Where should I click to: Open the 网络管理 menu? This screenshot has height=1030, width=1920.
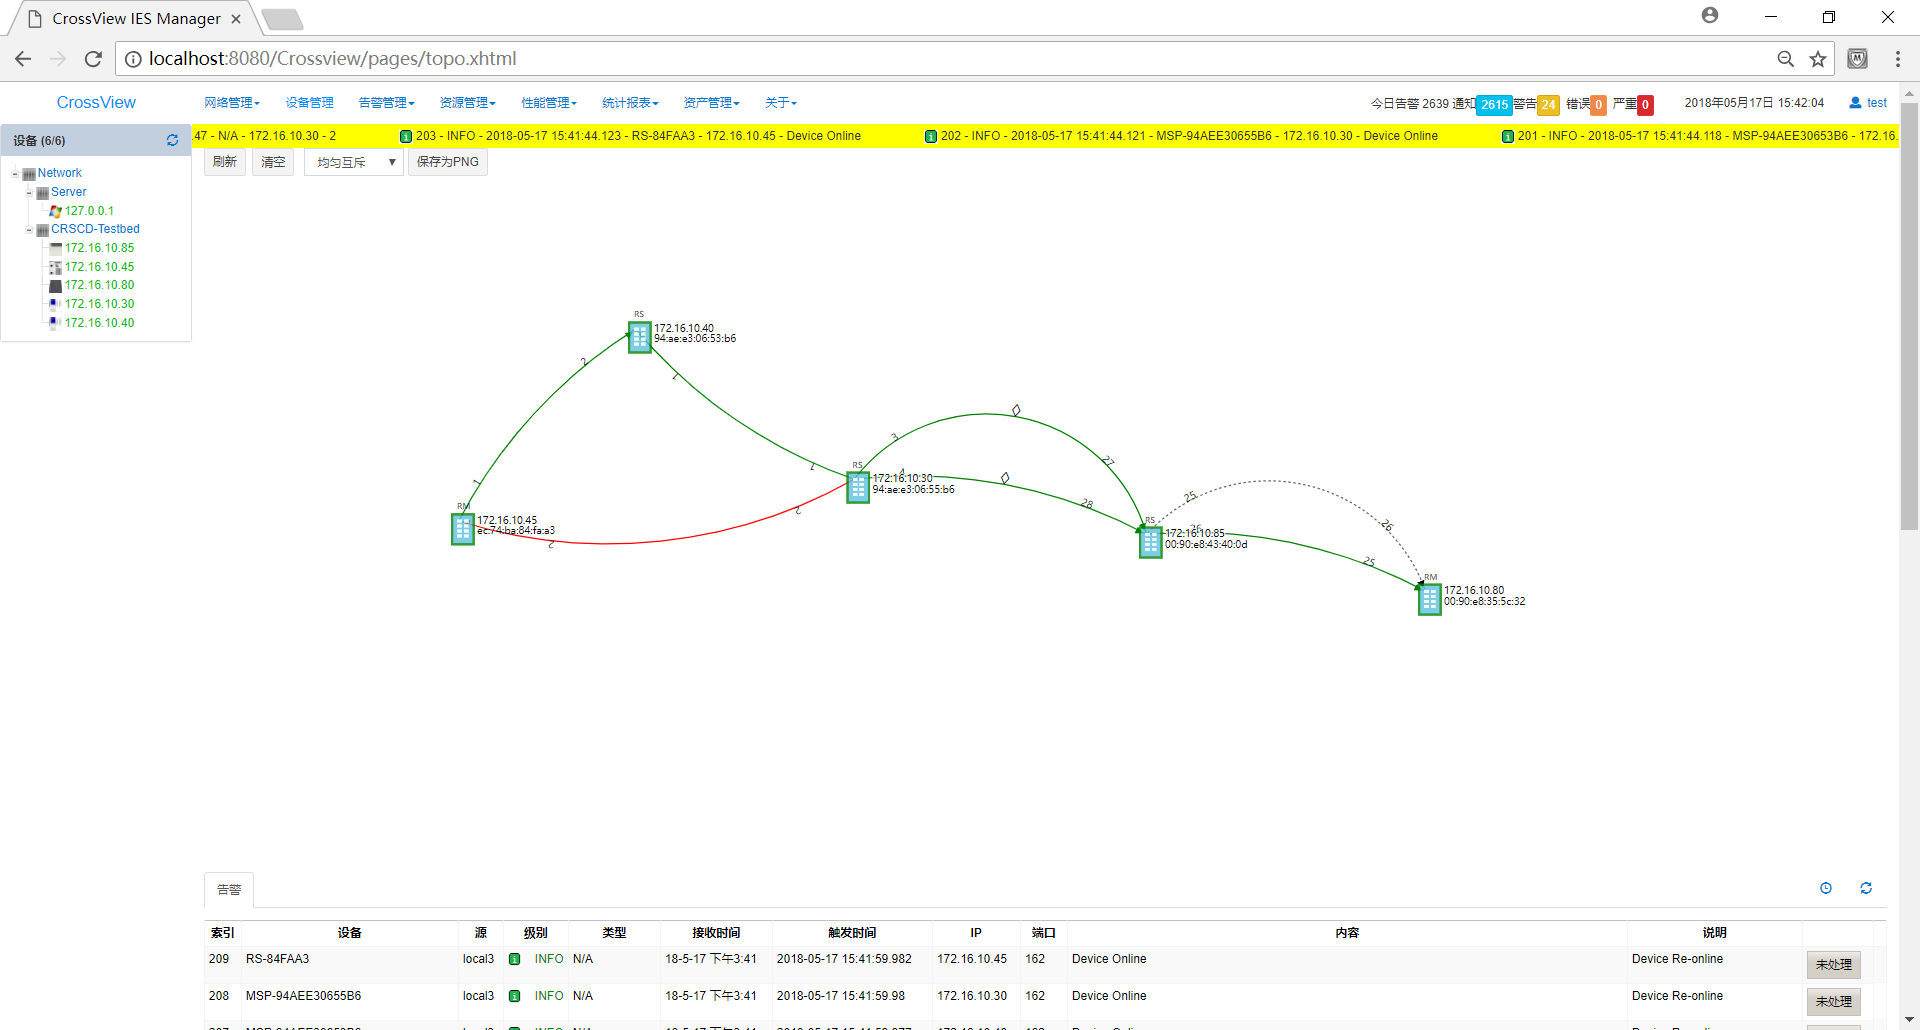point(231,103)
